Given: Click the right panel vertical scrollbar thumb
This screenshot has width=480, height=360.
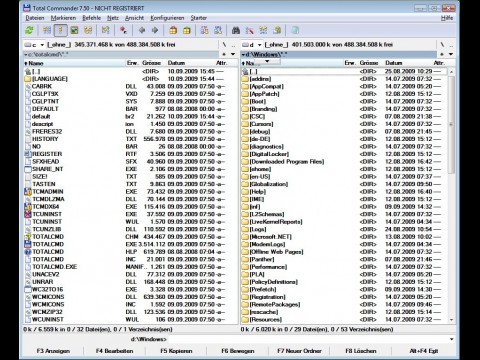Looking at the screenshot, I should coord(452,125).
